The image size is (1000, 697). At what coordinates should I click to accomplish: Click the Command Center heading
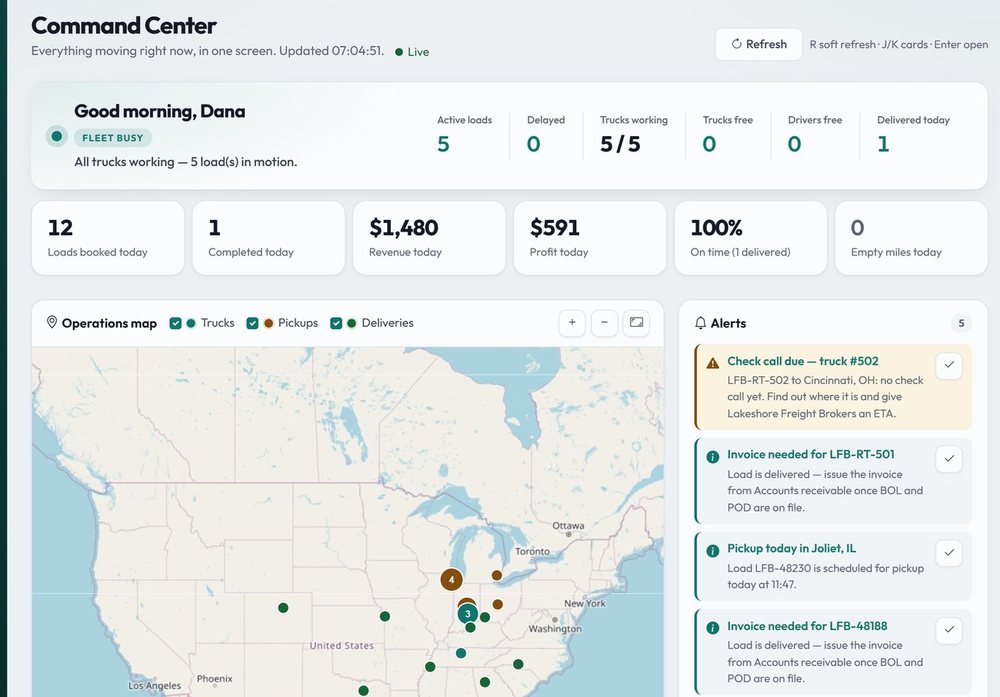[124, 26]
